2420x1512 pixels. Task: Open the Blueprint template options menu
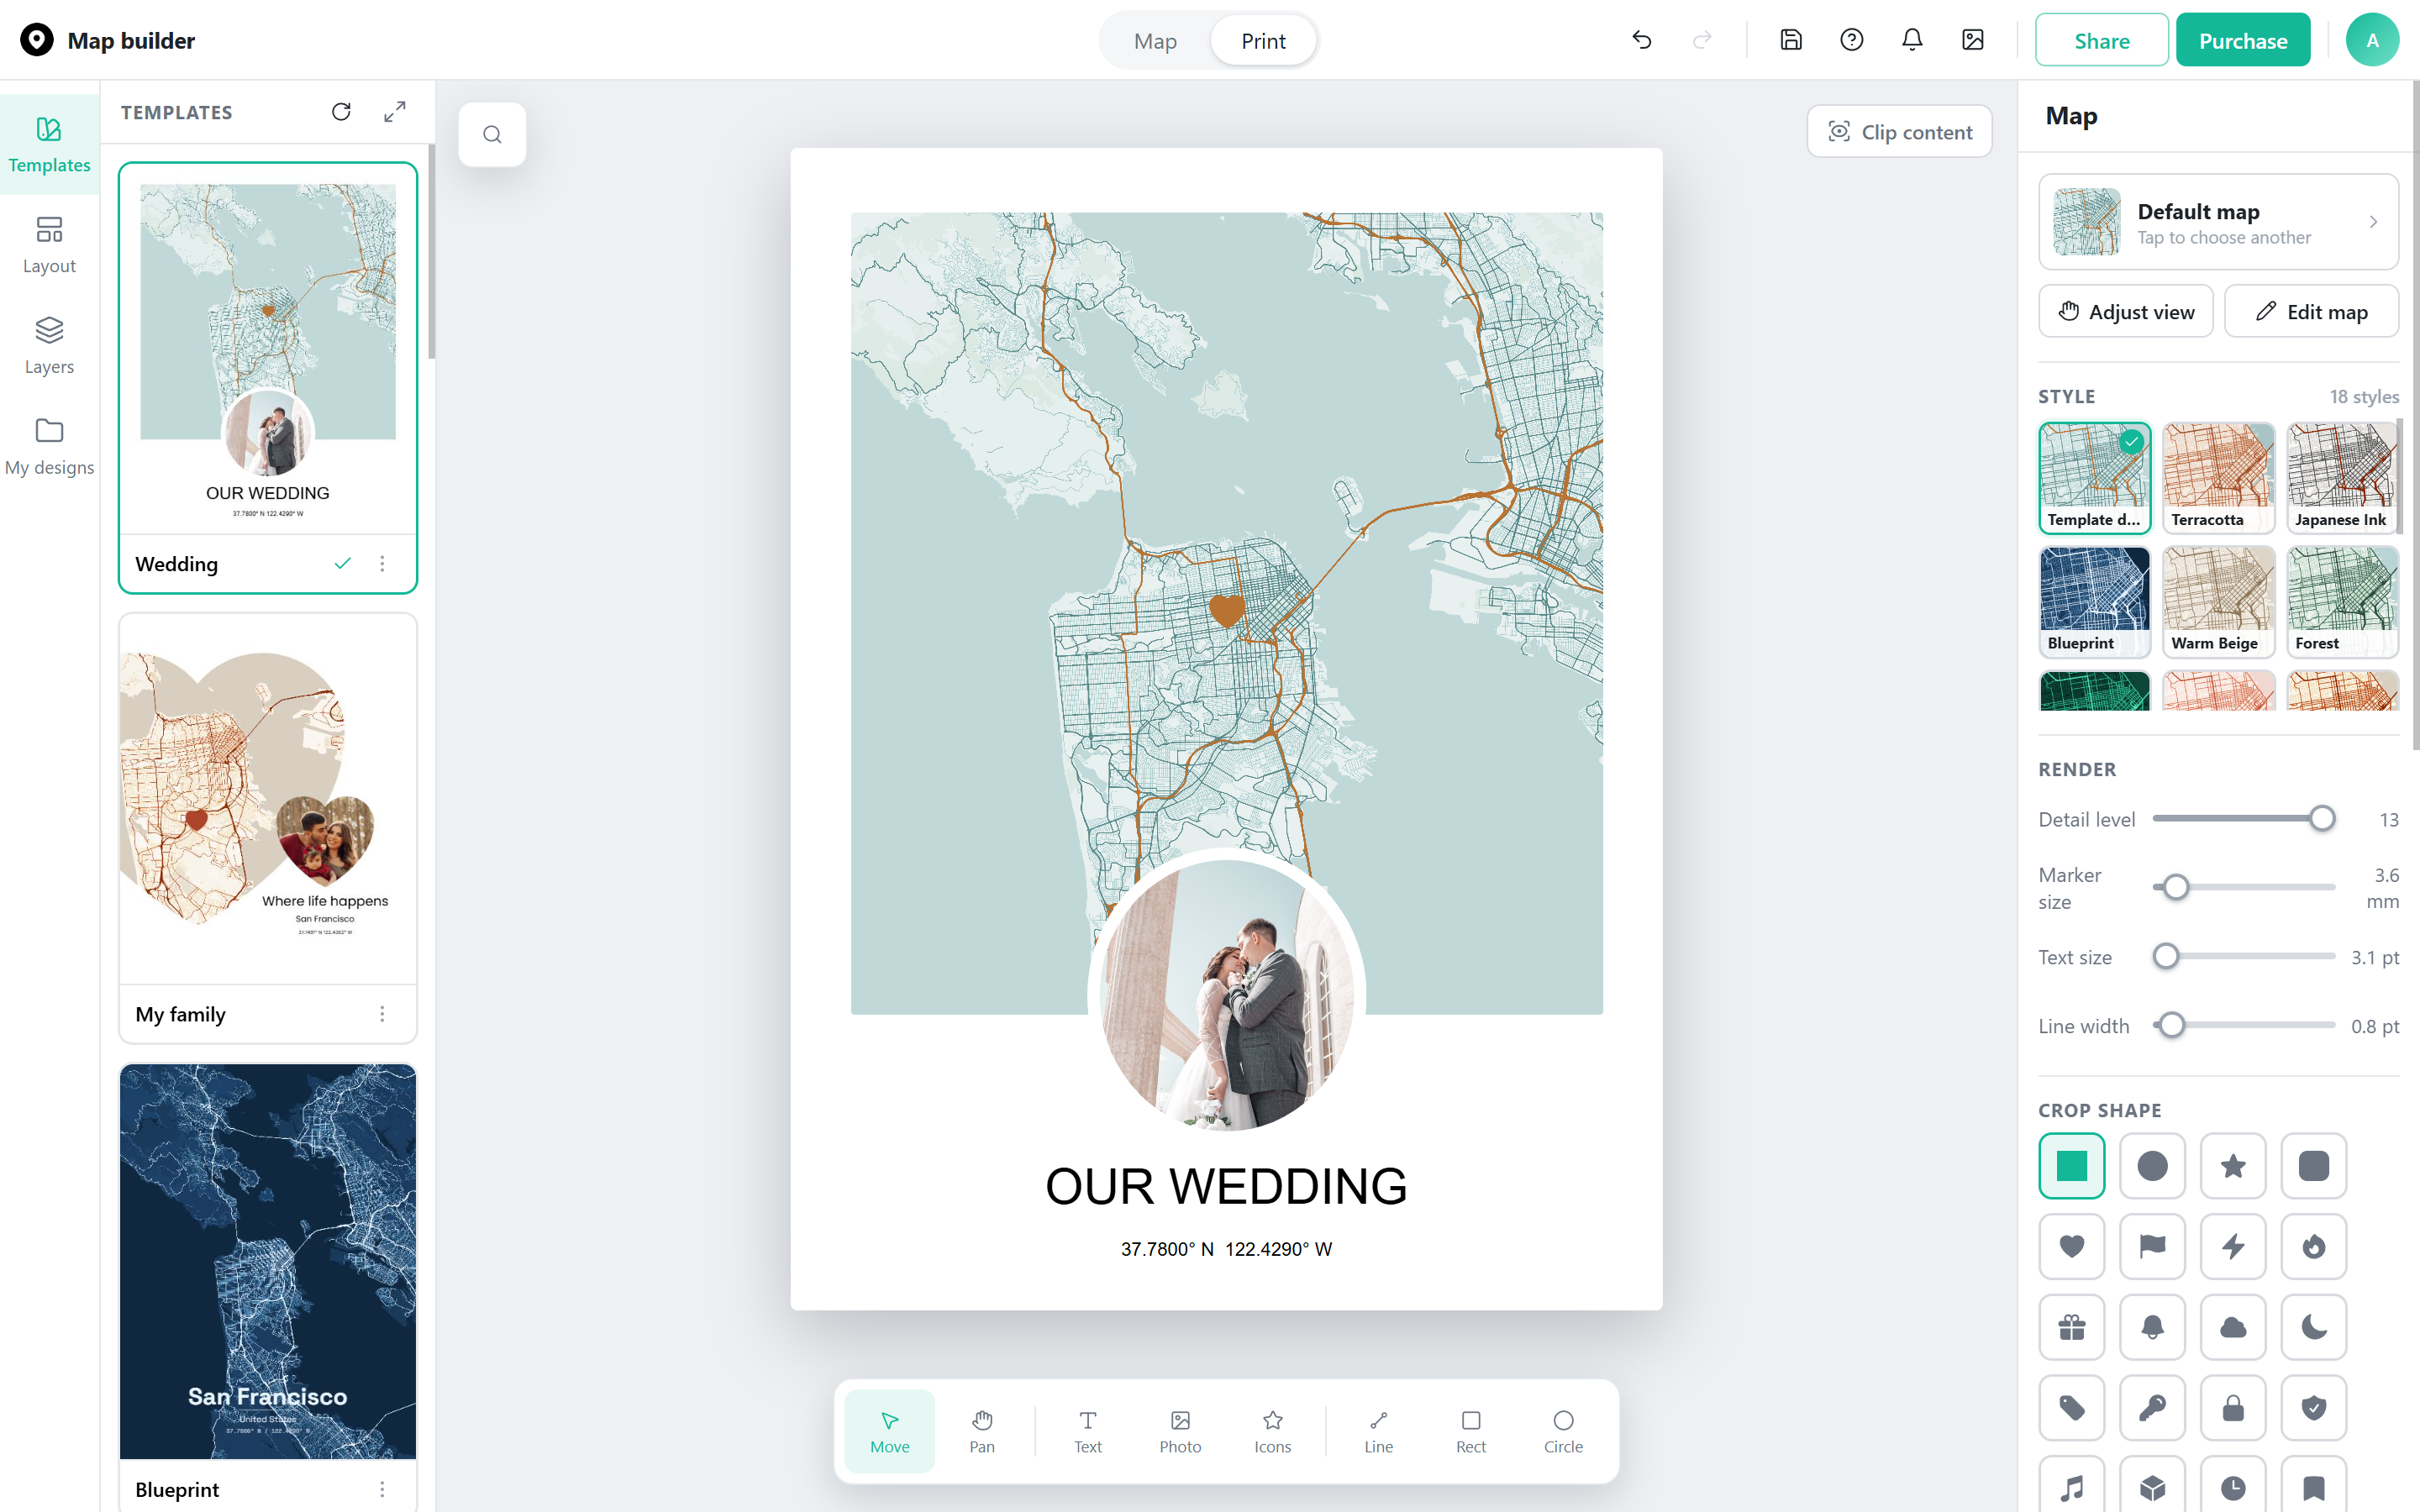pyautogui.click(x=382, y=1490)
